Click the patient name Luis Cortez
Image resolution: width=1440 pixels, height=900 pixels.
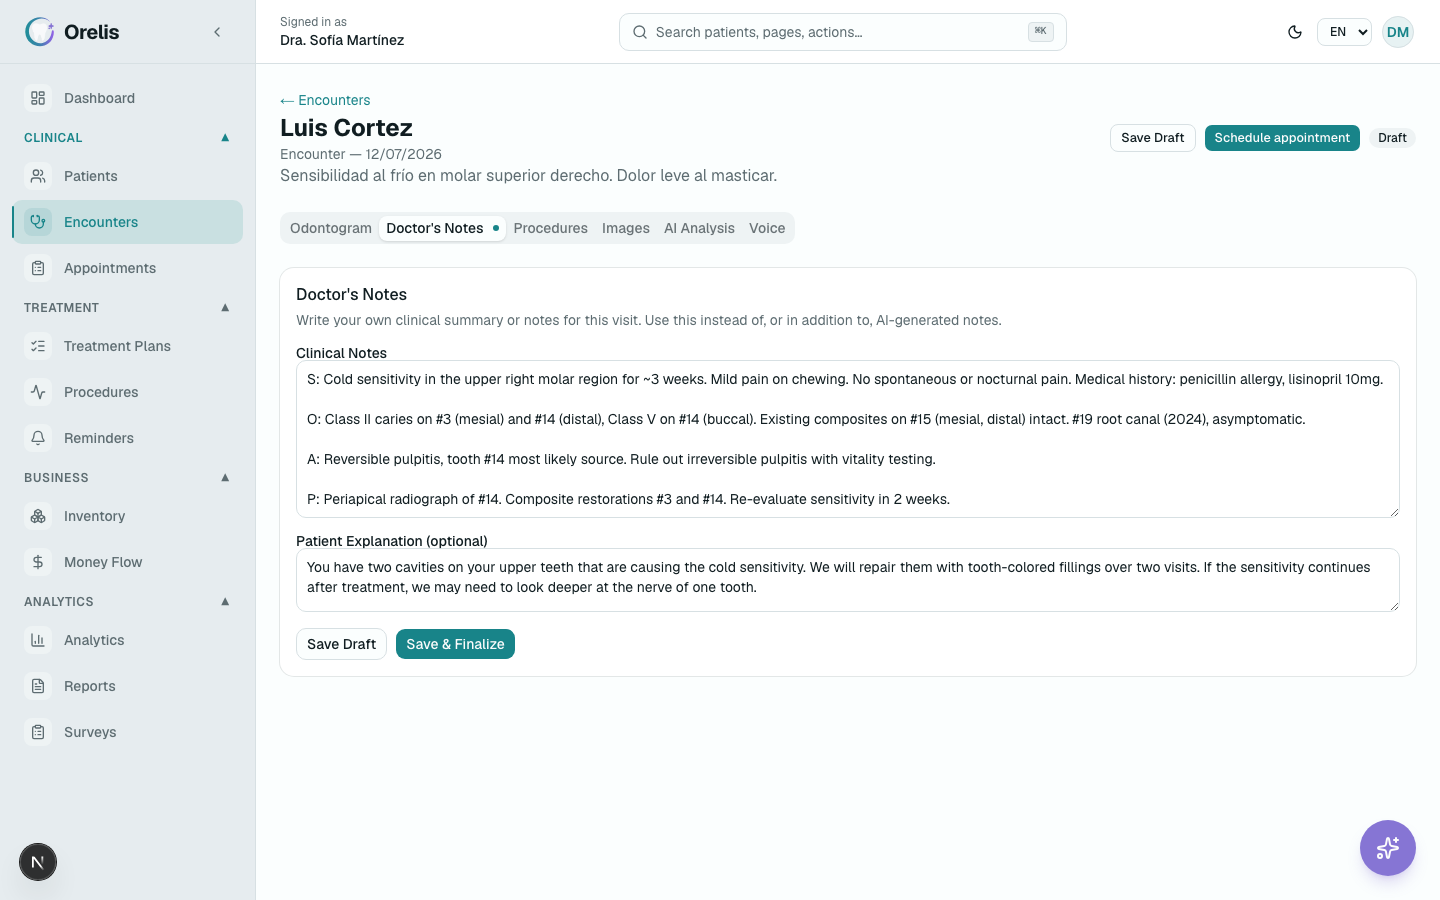(x=346, y=128)
